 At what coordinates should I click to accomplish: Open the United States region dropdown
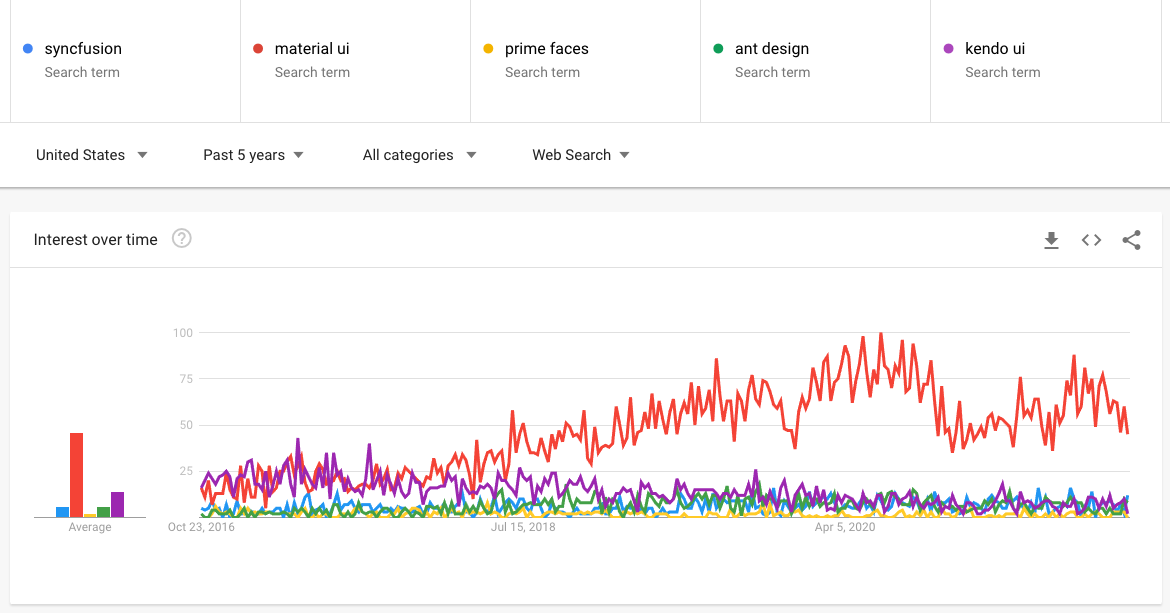[x=91, y=155]
